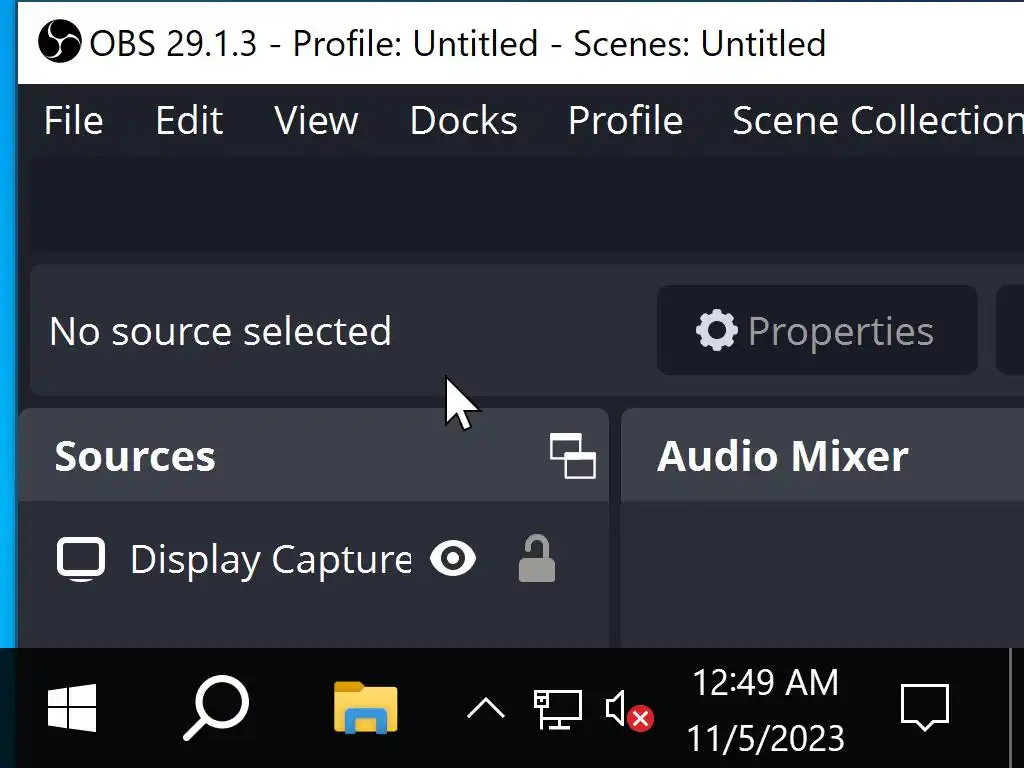Open the Edit menu
This screenshot has height=768, width=1024.
coord(189,121)
